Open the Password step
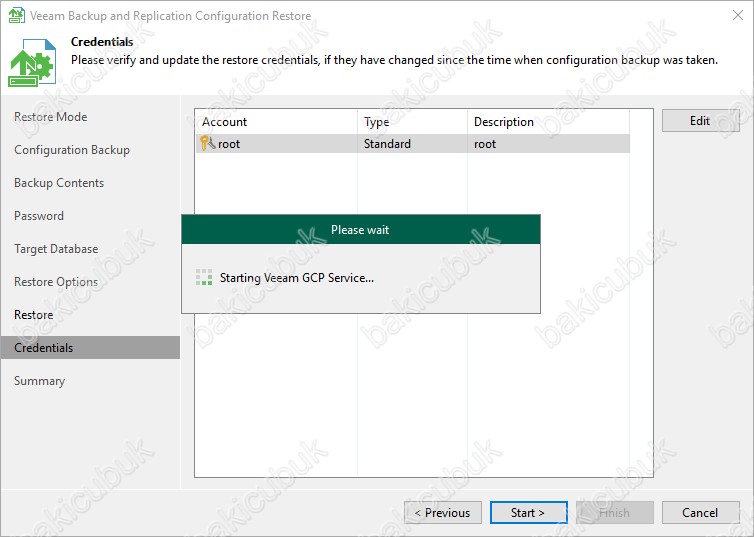The image size is (754, 537). pyautogui.click(x=38, y=216)
